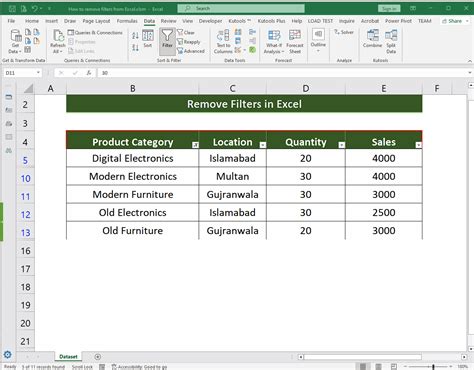Image resolution: width=474 pixels, height=370 pixels.
Task: Switch to the Insert tab
Action: tap(52, 21)
